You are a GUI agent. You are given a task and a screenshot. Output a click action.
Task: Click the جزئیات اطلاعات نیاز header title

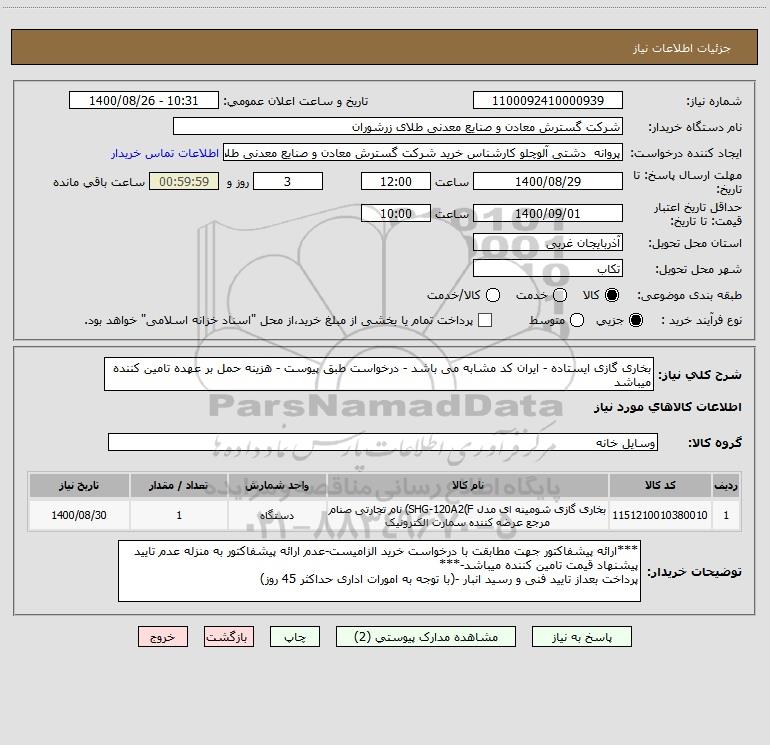pyautogui.click(x=681, y=48)
